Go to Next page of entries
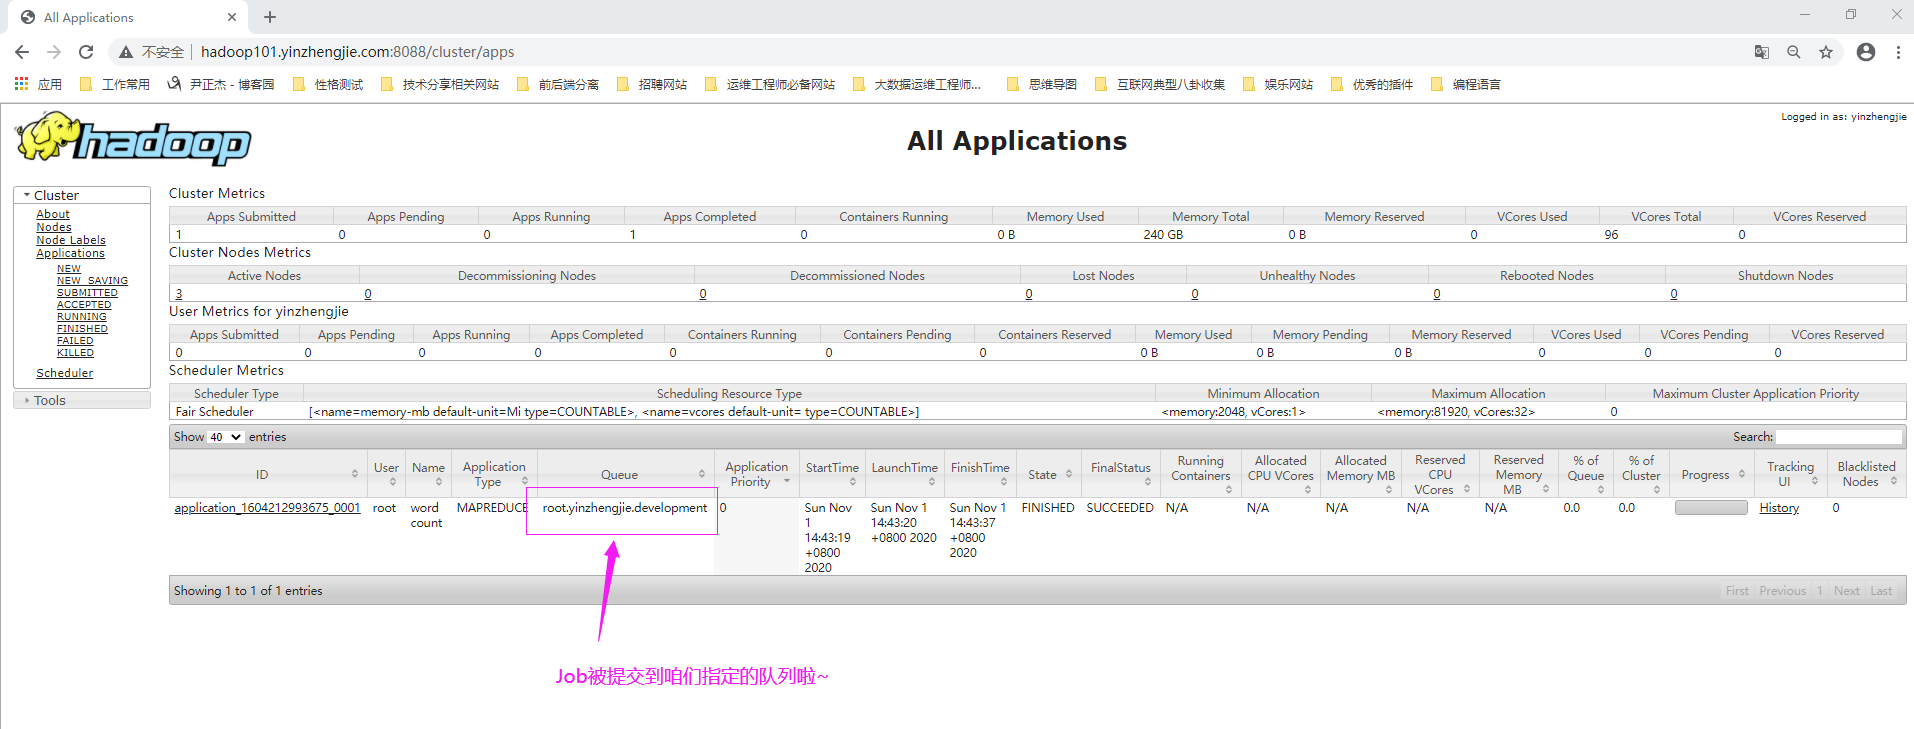This screenshot has width=1914, height=729. [x=1846, y=591]
